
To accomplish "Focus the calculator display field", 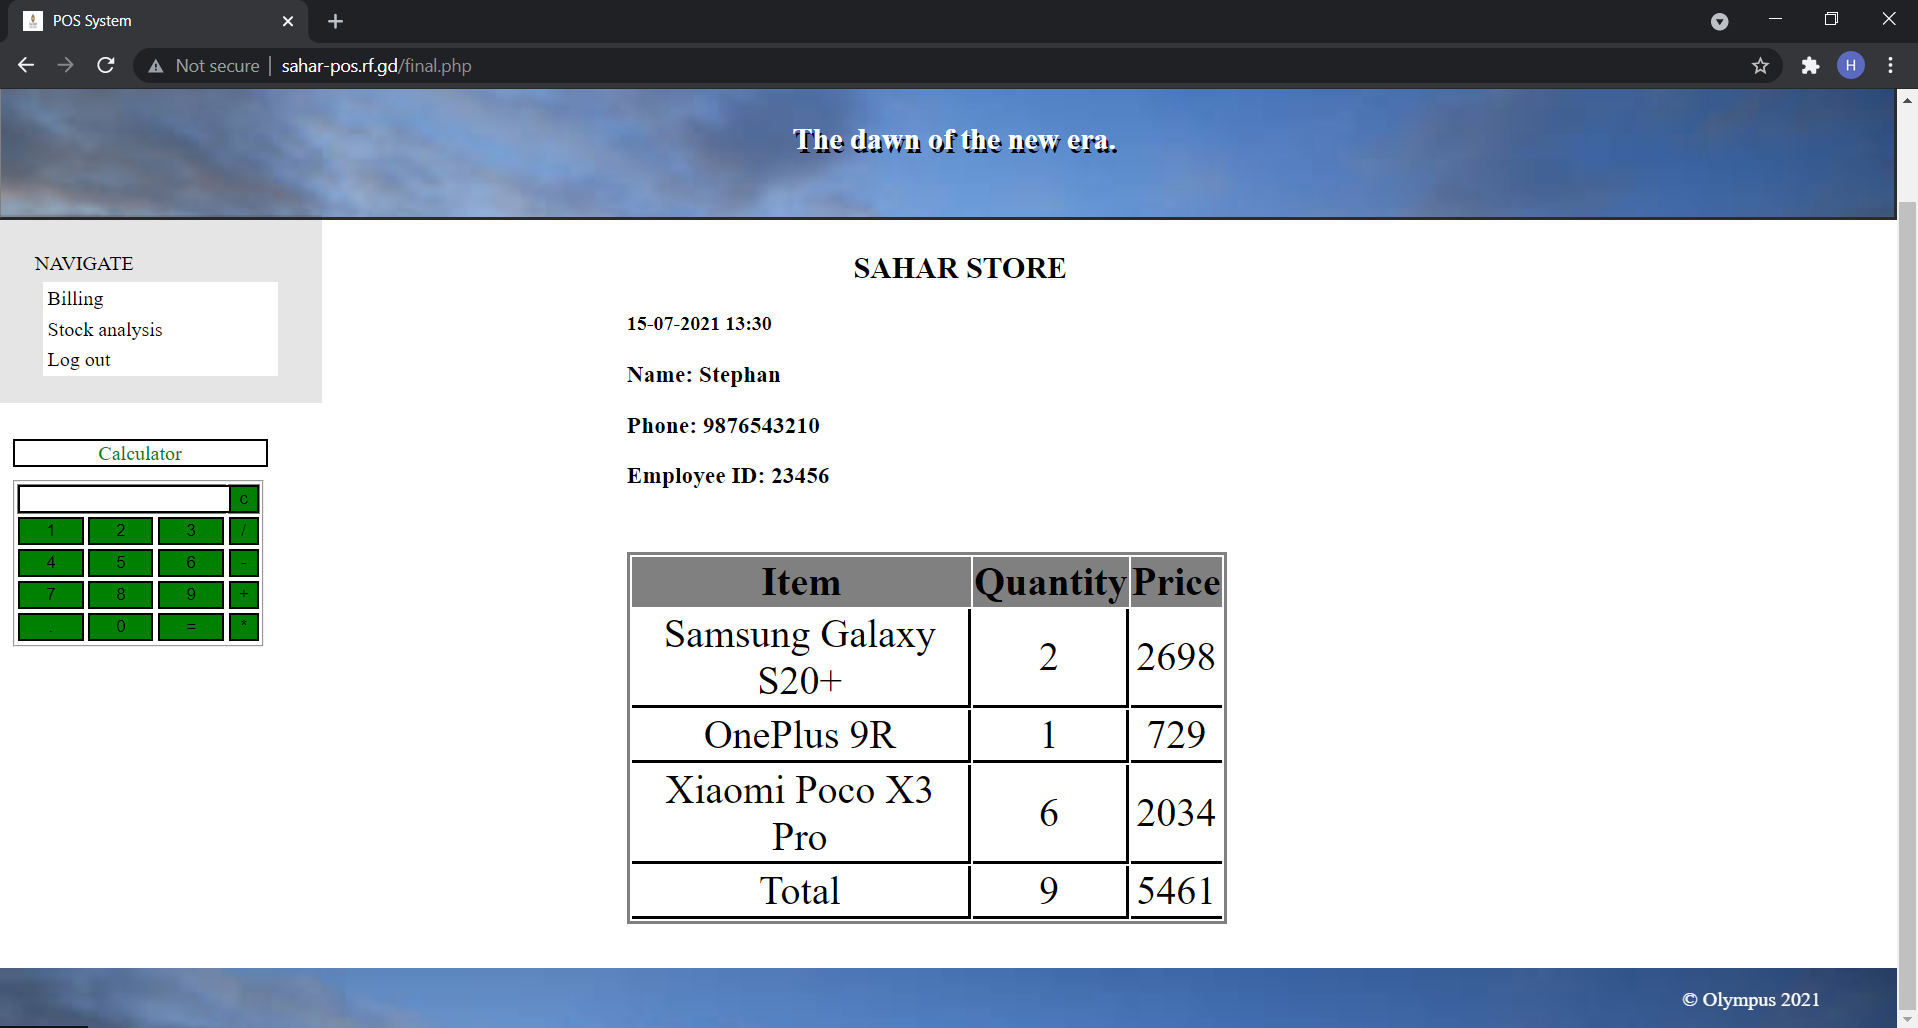I will pos(124,499).
